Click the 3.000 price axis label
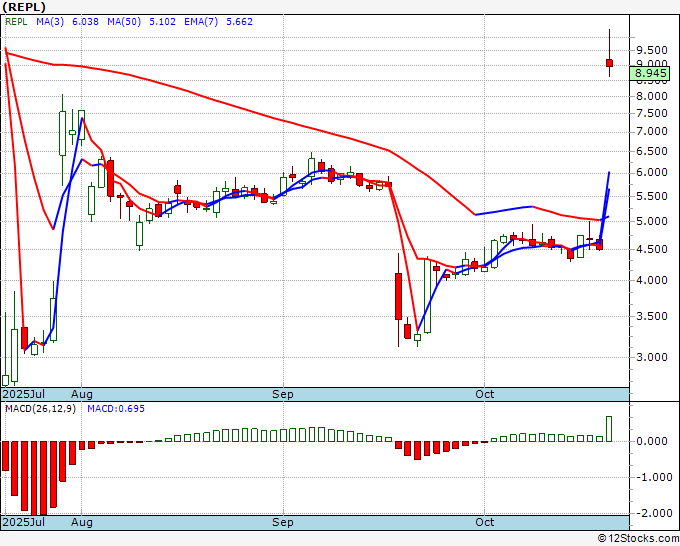This screenshot has height=546, width=680. pos(651,357)
